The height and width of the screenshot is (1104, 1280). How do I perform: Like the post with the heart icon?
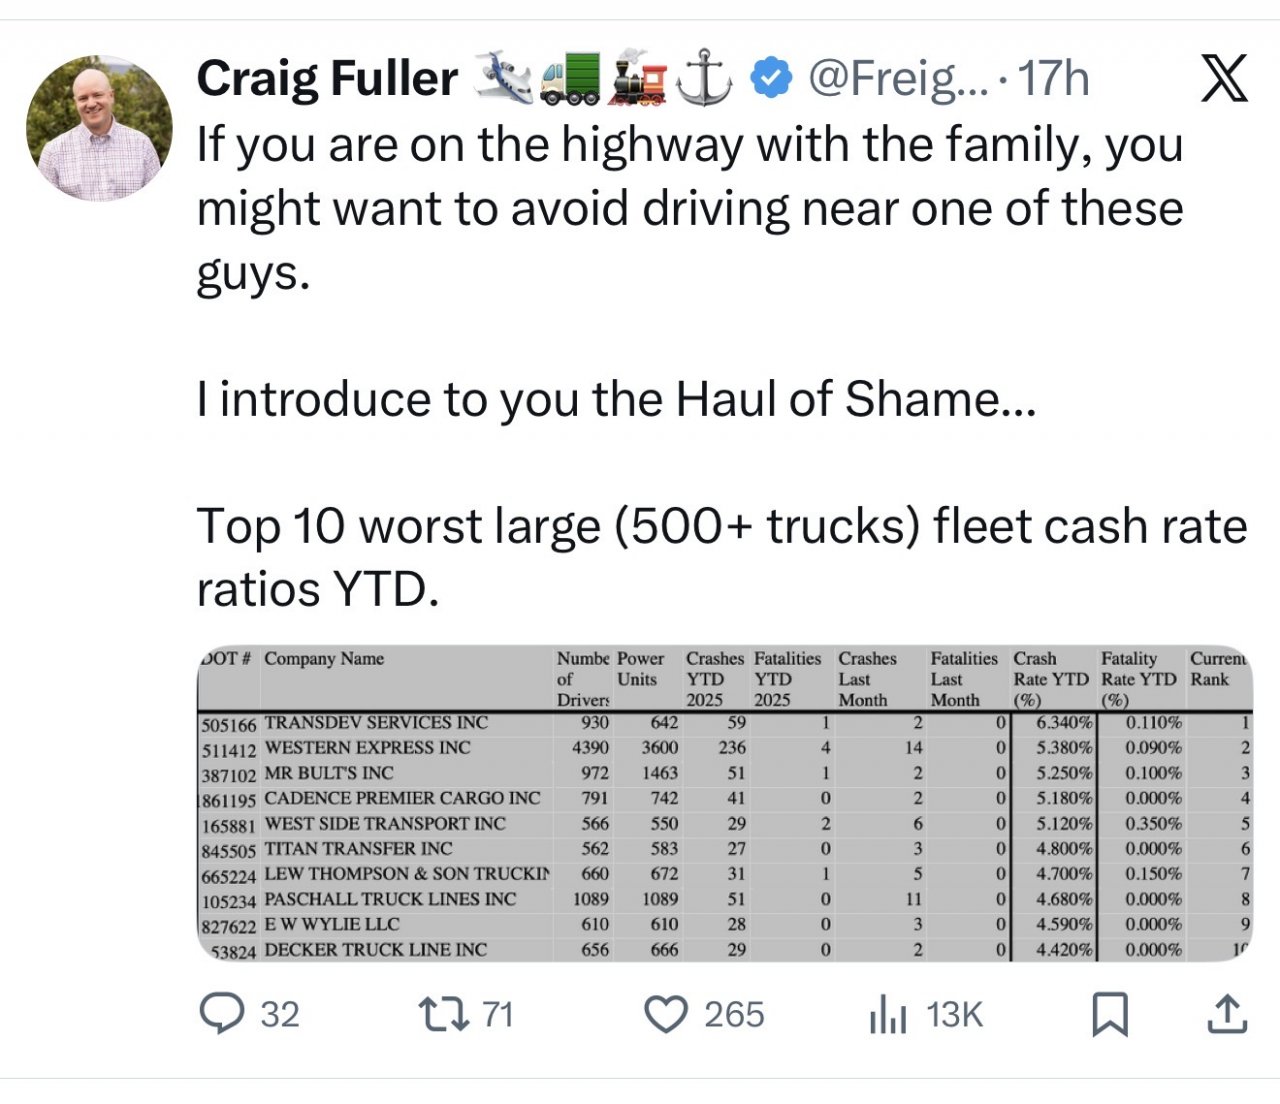(665, 1014)
